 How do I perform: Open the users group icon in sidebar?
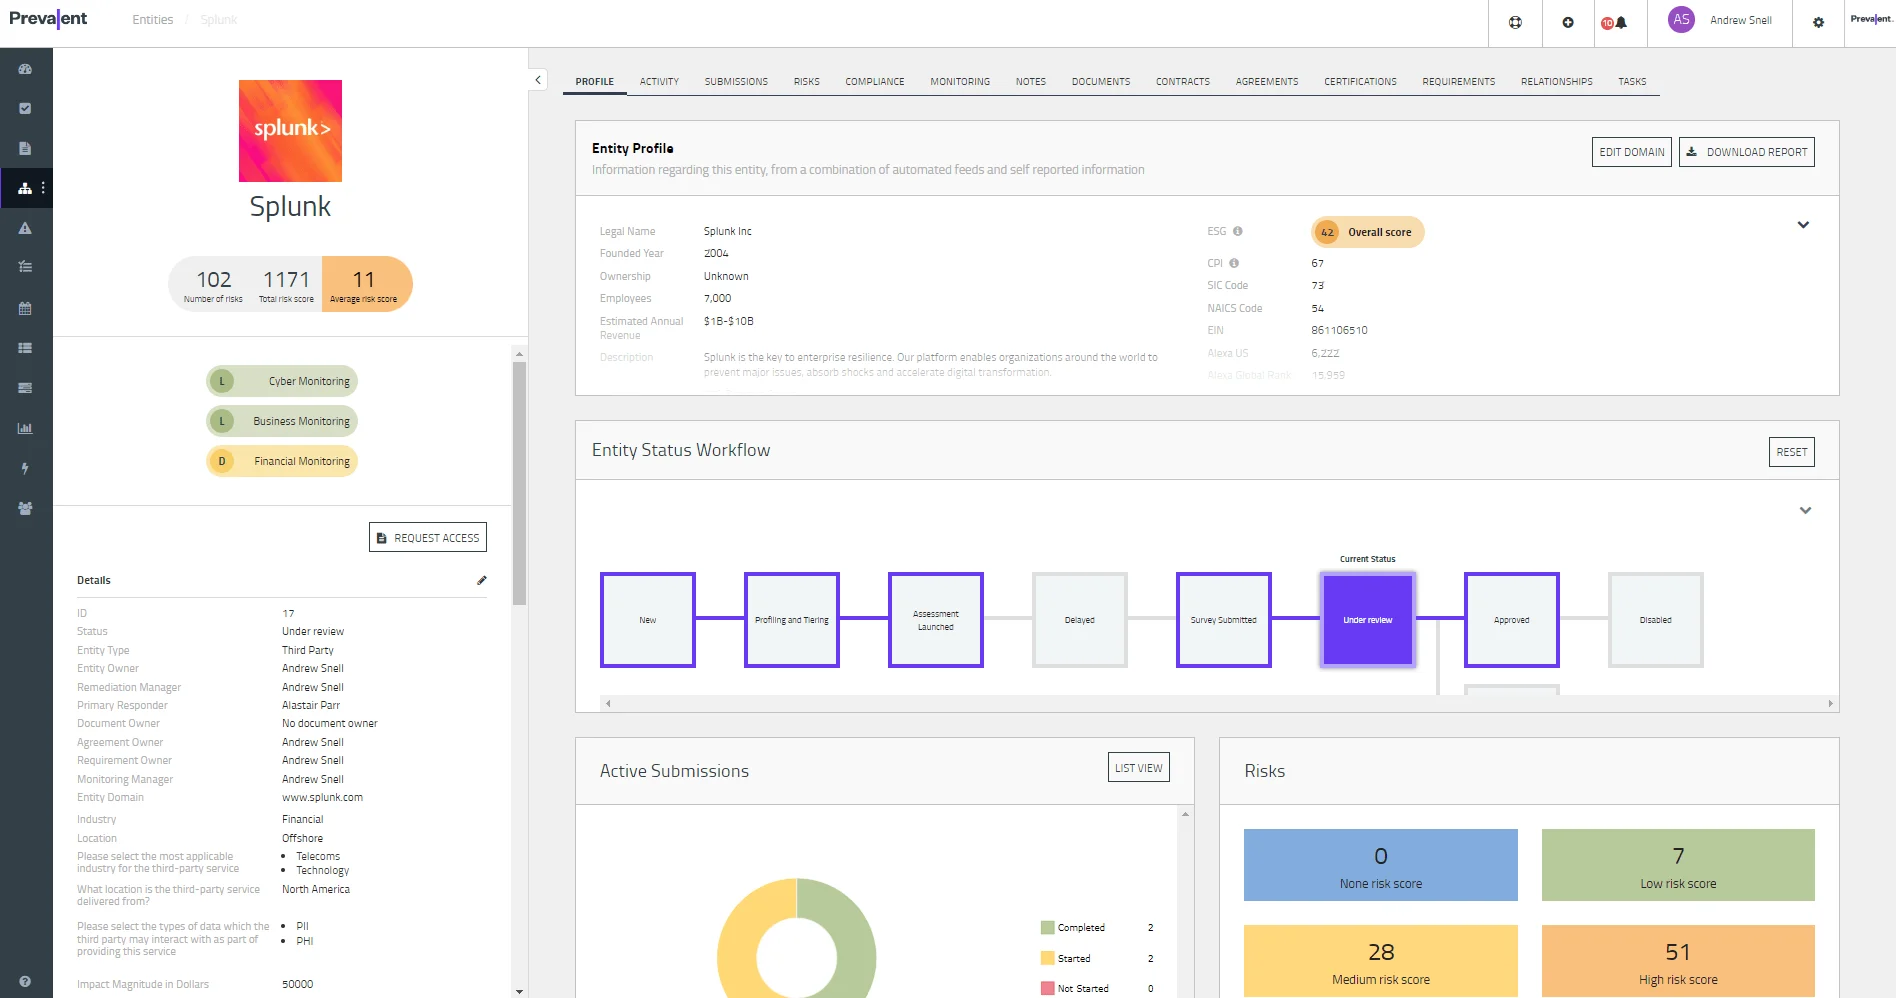point(25,508)
